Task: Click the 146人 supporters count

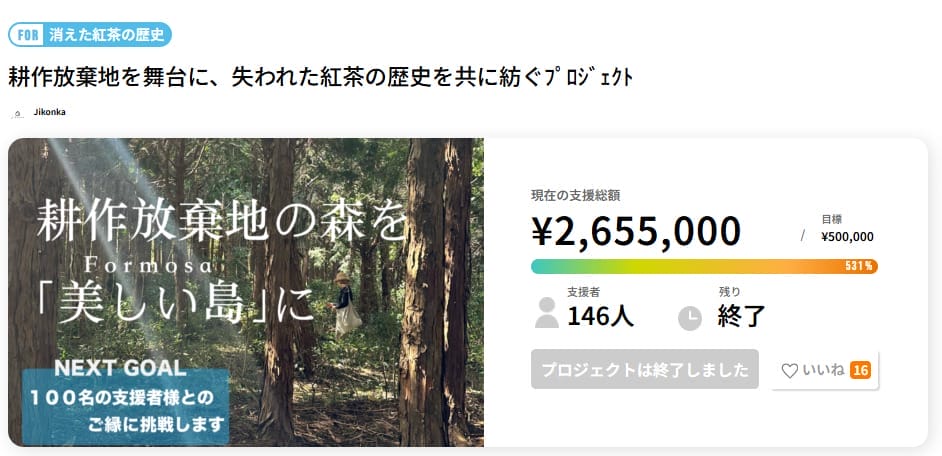Action: coord(600,316)
